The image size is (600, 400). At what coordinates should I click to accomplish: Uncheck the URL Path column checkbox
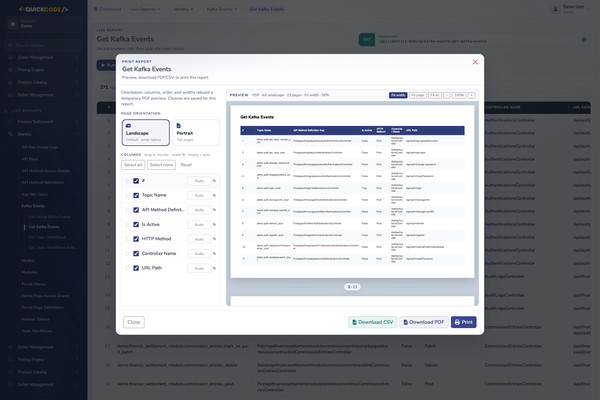136,268
